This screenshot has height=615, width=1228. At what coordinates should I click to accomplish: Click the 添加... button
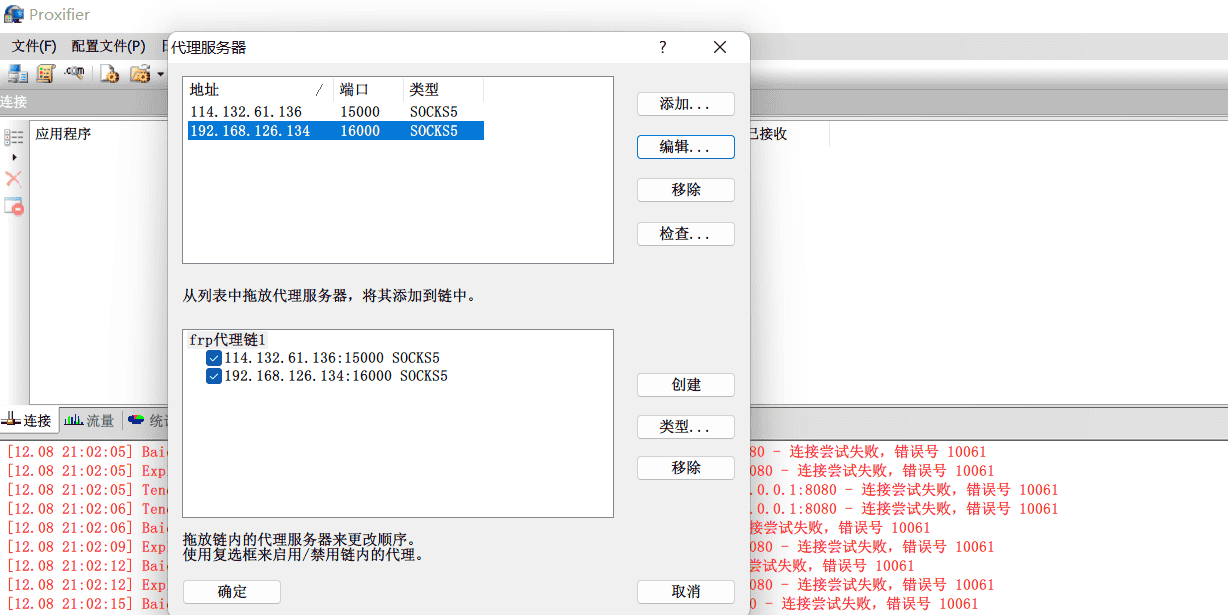685,104
